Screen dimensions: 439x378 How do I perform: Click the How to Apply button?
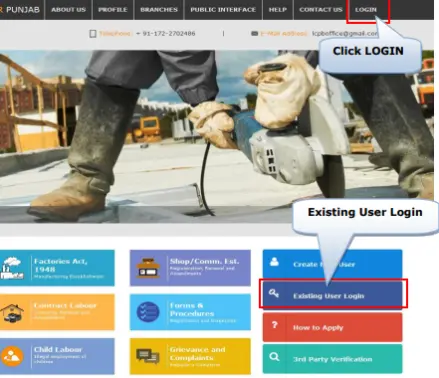[x=332, y=327]
